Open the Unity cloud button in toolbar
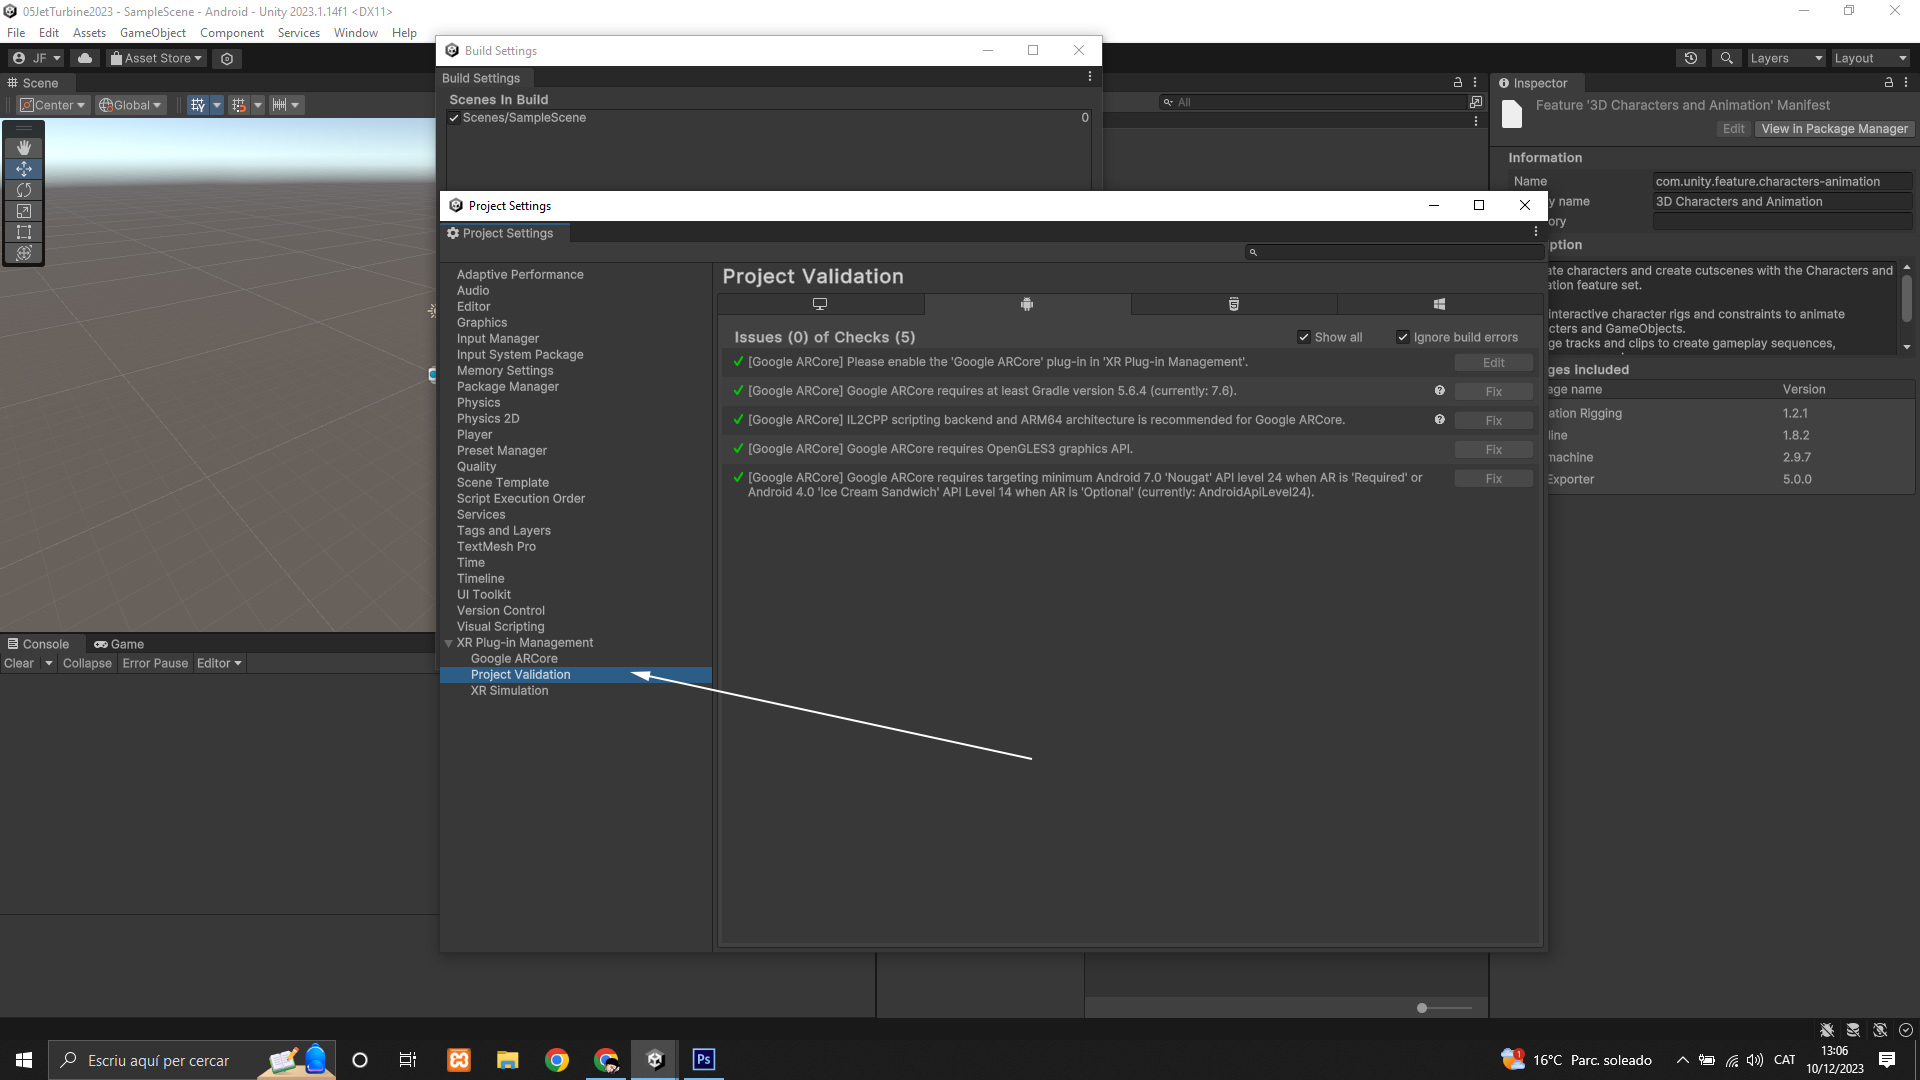This screenshot has height=1080, width=1920. pyautogui.click(x=85, y=58)
